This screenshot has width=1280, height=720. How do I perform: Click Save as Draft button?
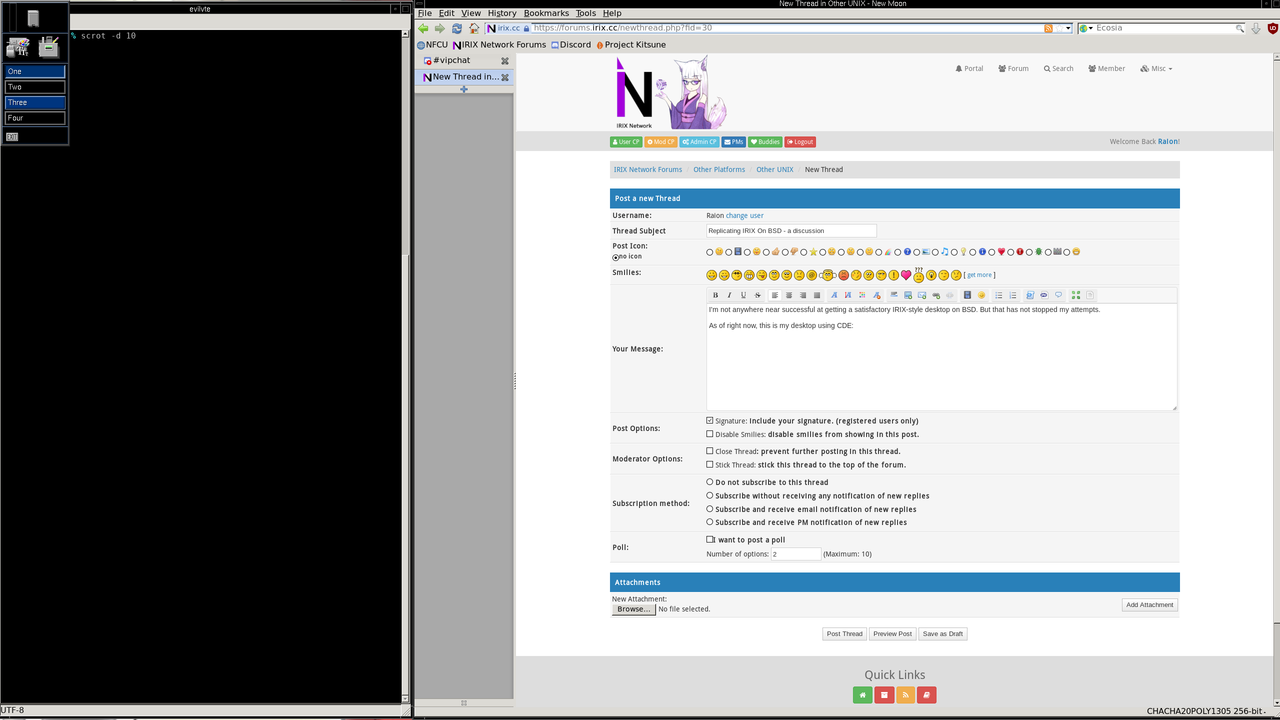click(x=943, y=634)
